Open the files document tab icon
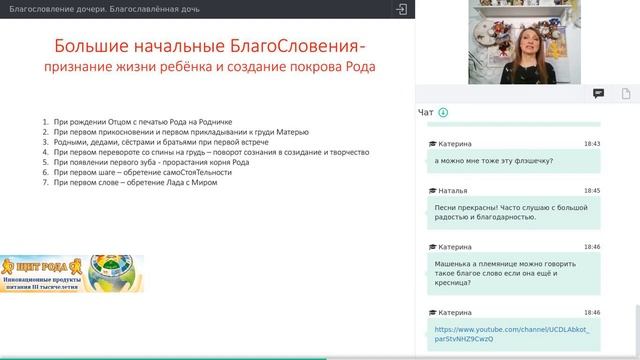Screen dimensions: 640x360 coord(626,94)
